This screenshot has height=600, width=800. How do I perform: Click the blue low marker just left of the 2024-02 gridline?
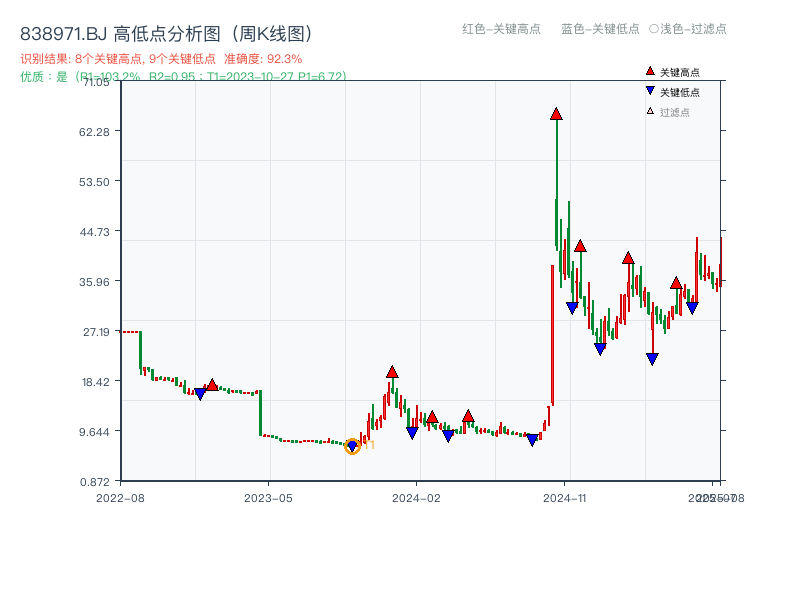[412, 433]
